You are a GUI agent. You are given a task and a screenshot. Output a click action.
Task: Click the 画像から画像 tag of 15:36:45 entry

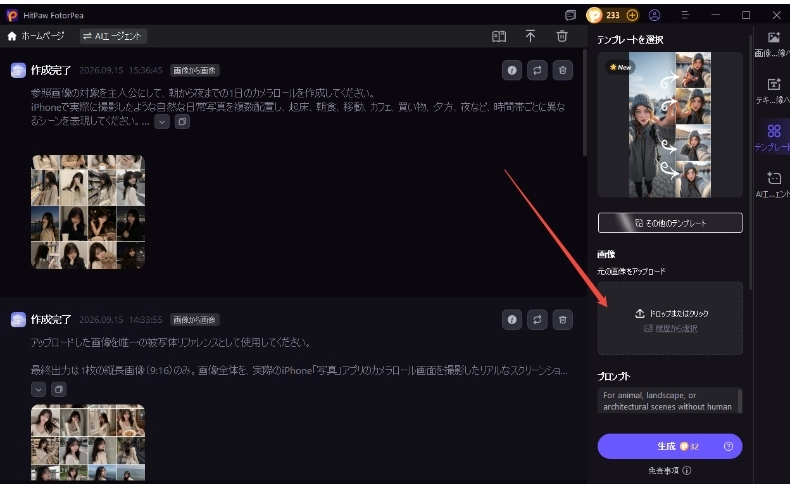tap(194, 71)
